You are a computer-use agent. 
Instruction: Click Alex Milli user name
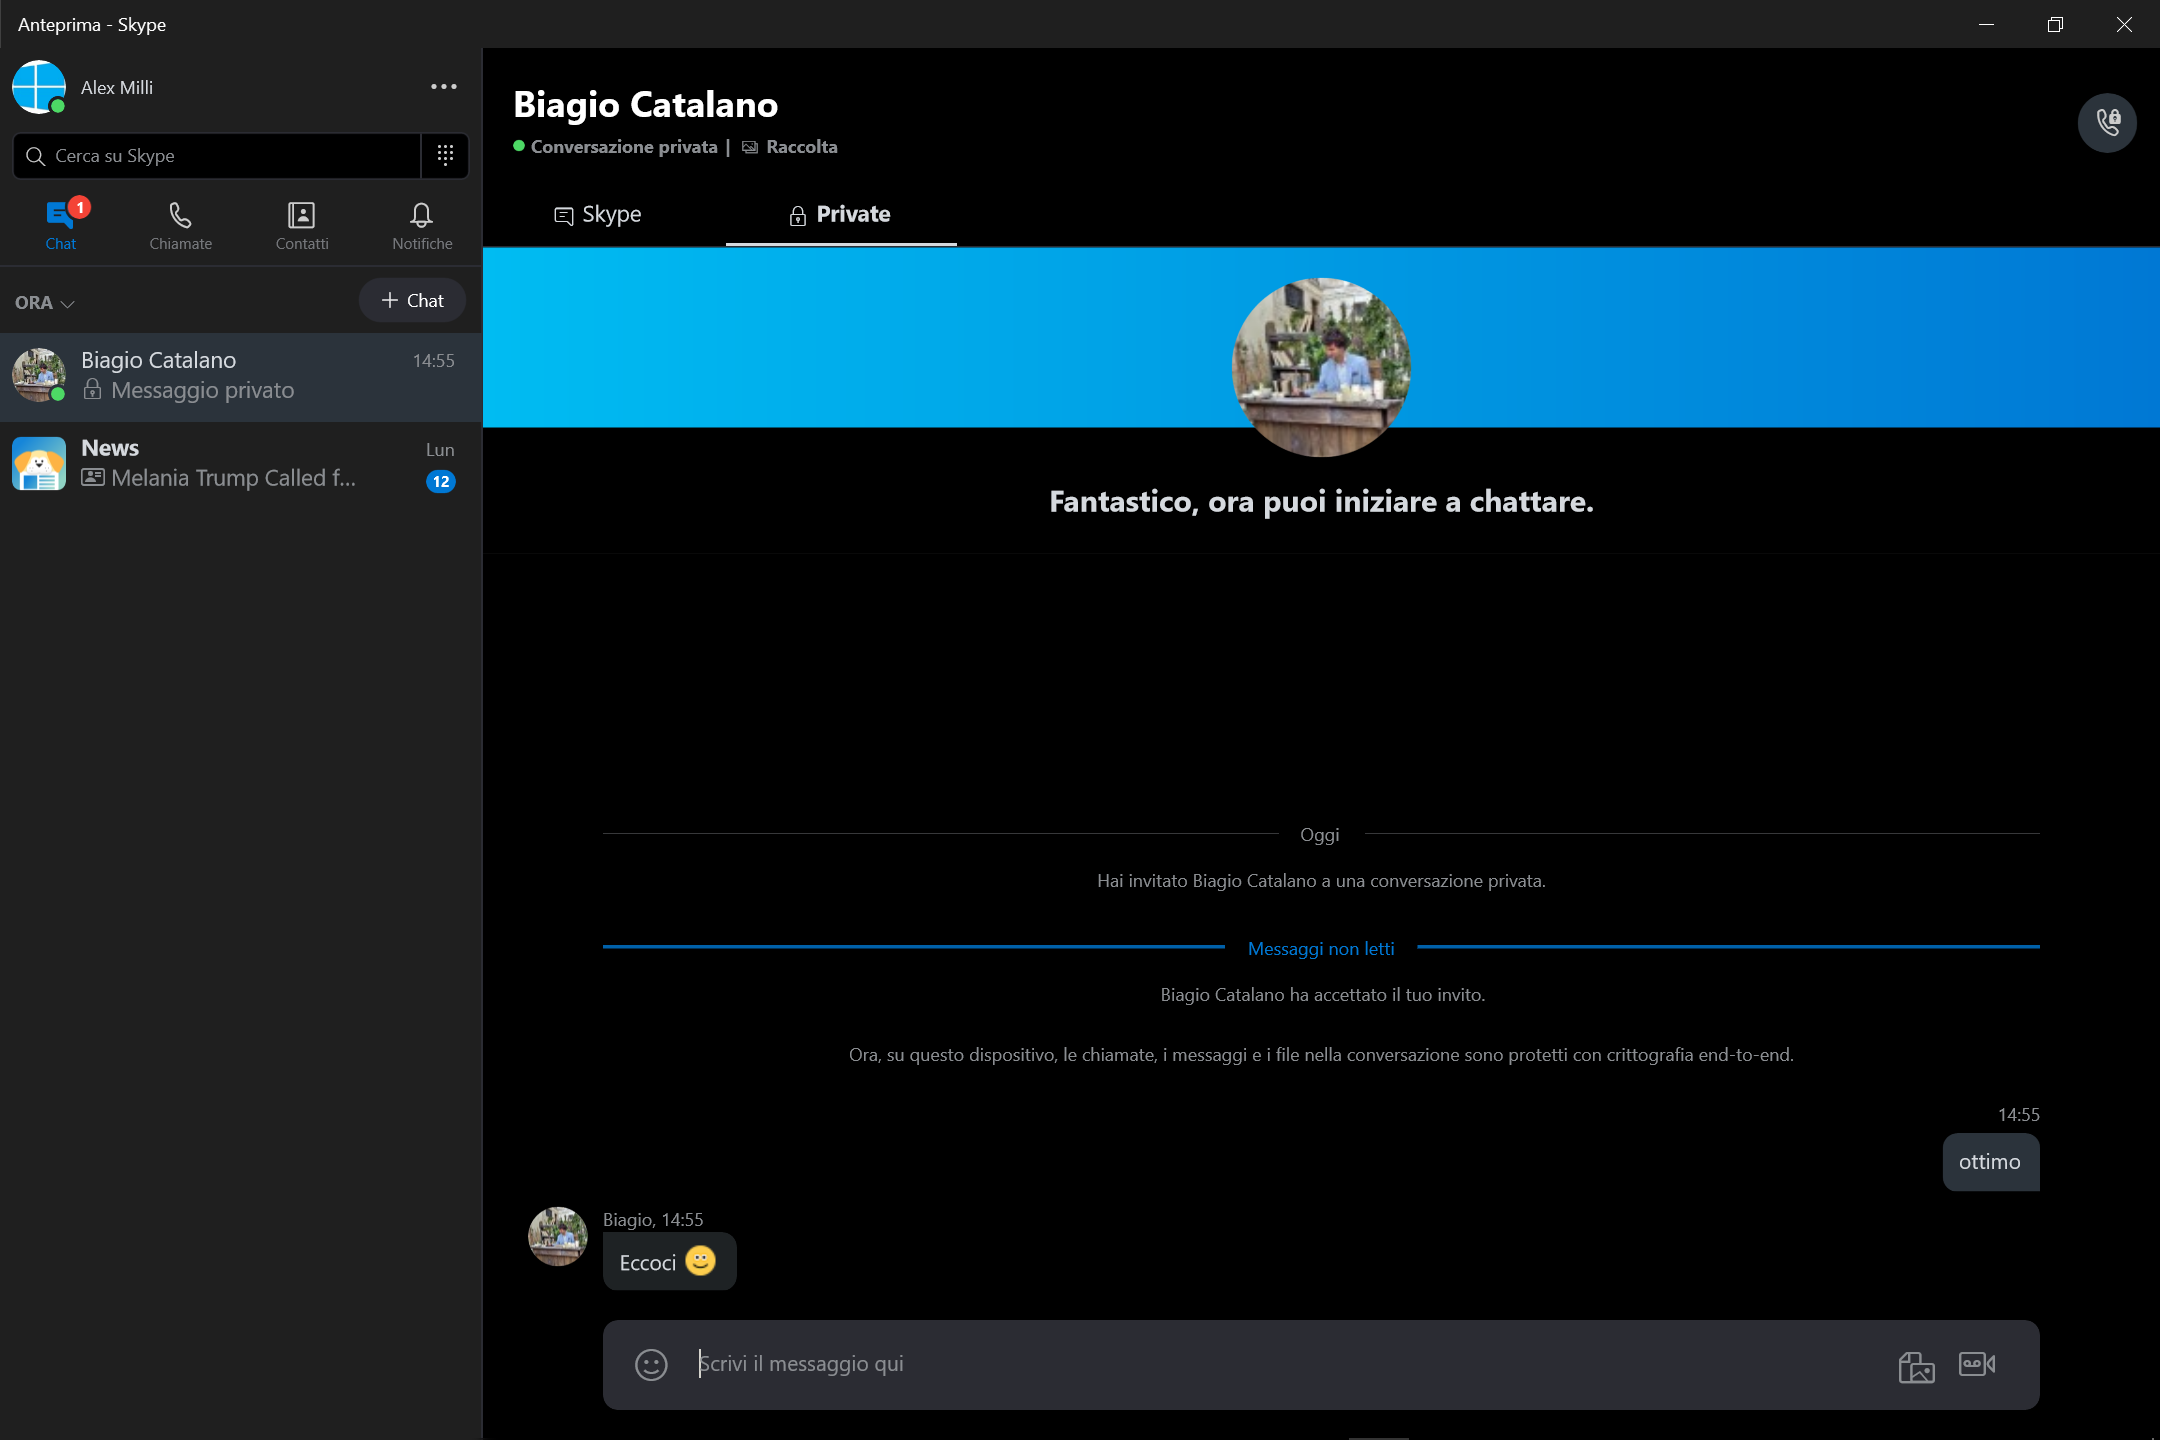click(117, 88)
